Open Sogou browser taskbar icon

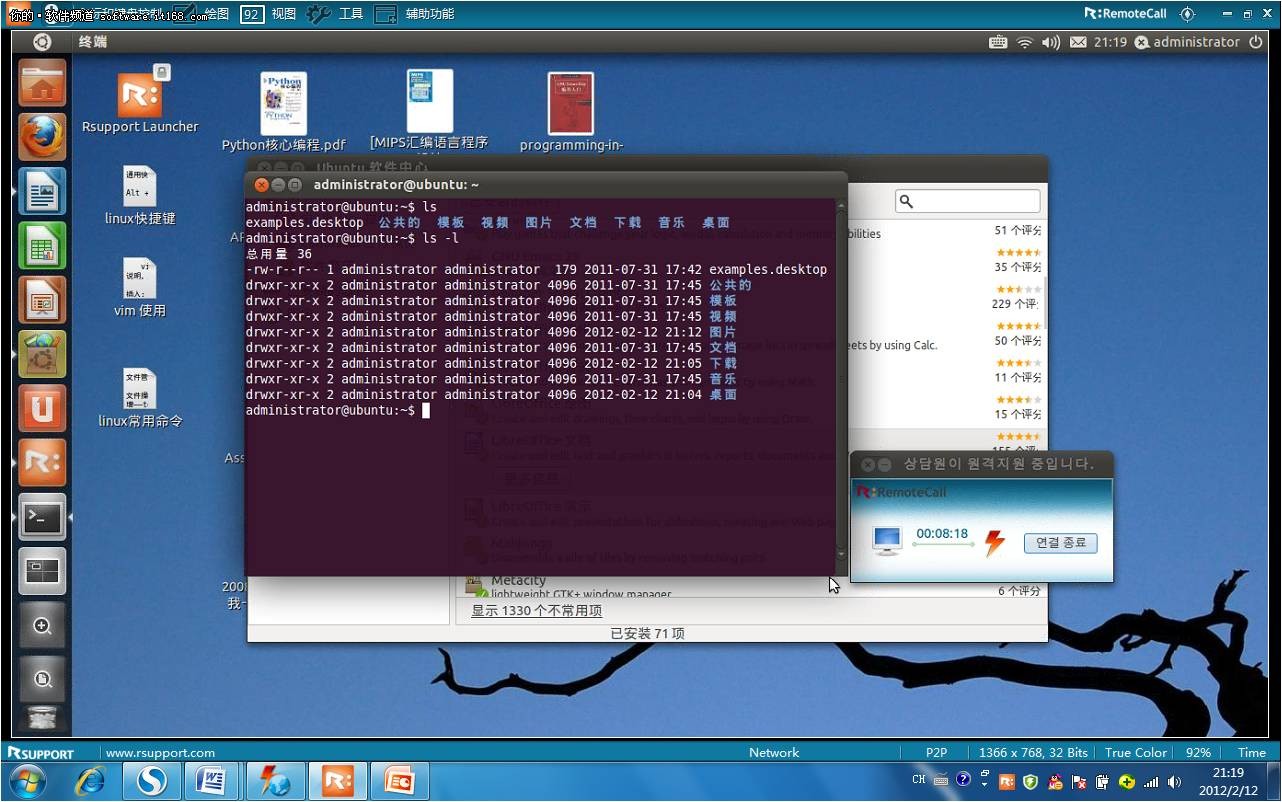[x=151, y=781]
